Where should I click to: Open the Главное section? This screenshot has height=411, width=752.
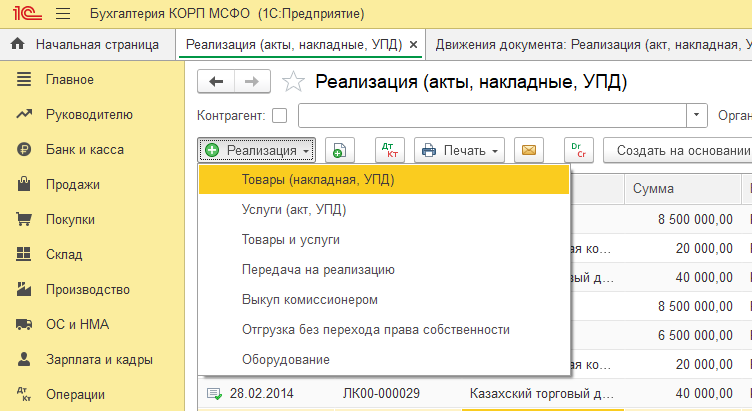tap(70, 80)
